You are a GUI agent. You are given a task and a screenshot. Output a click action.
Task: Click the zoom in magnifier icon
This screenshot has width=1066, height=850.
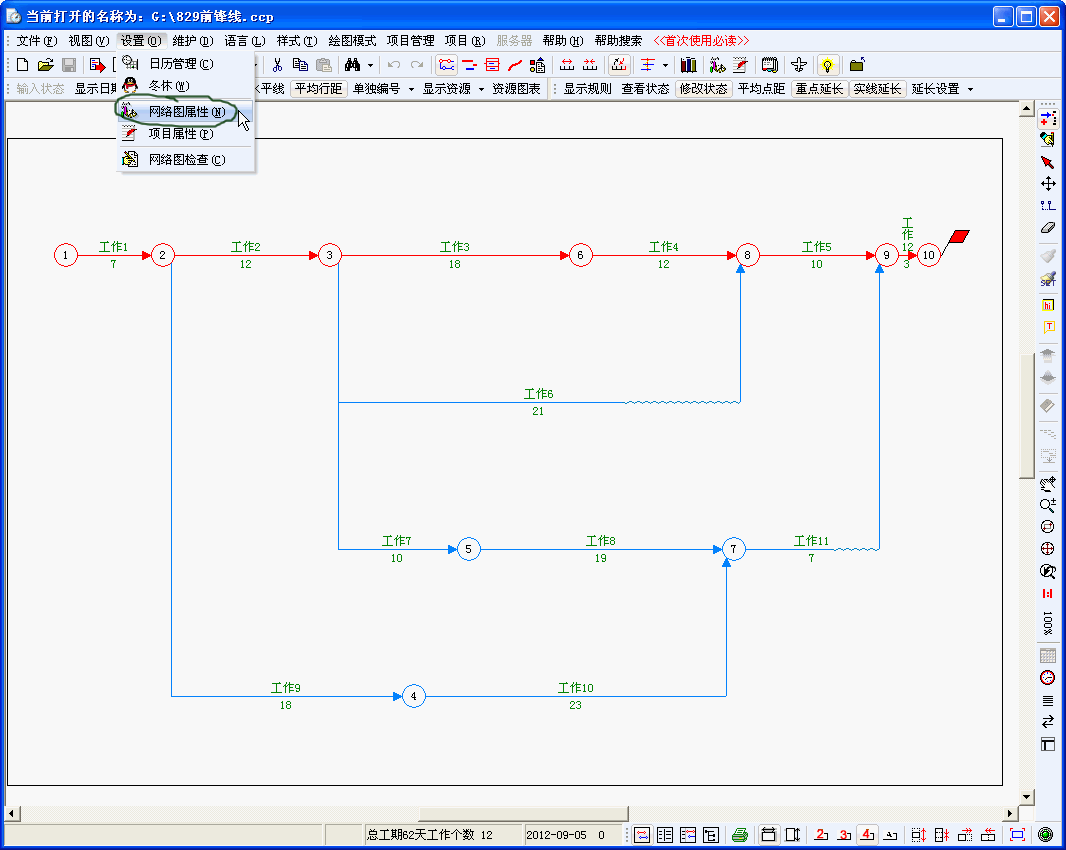1048,505
